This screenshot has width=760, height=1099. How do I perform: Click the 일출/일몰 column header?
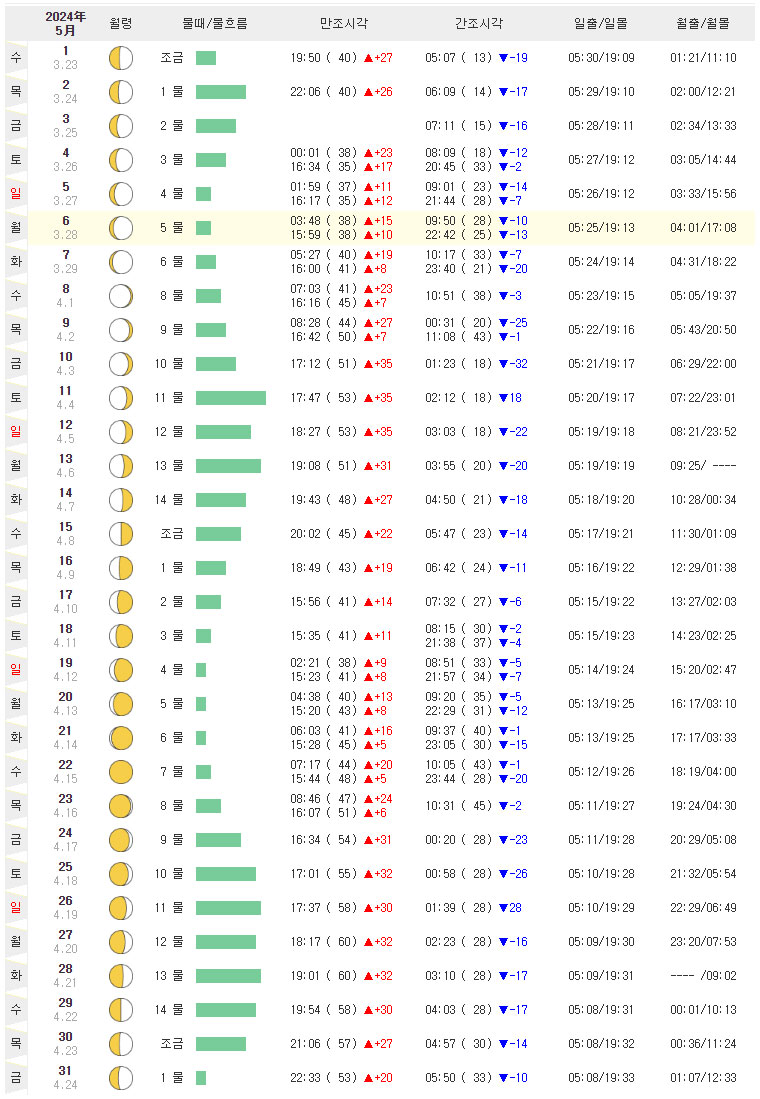coord(601,22)
